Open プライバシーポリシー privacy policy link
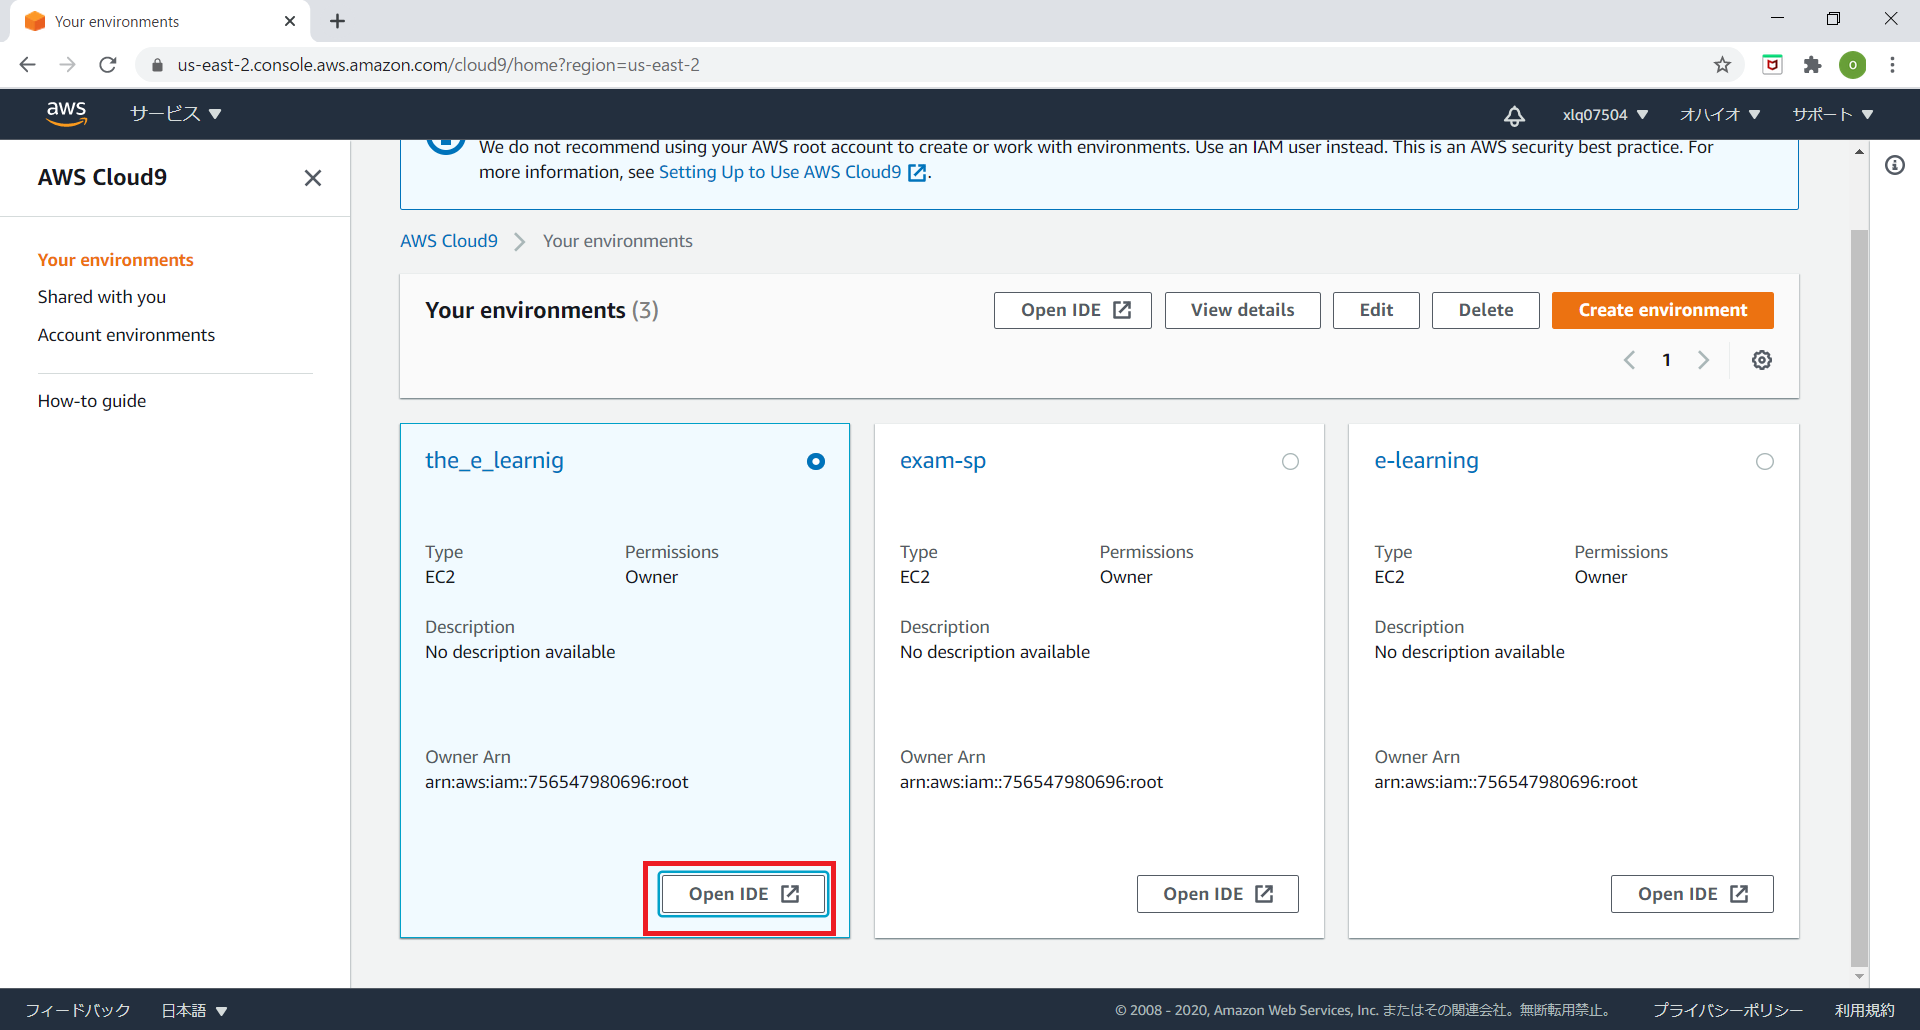 (1728, 1010)
